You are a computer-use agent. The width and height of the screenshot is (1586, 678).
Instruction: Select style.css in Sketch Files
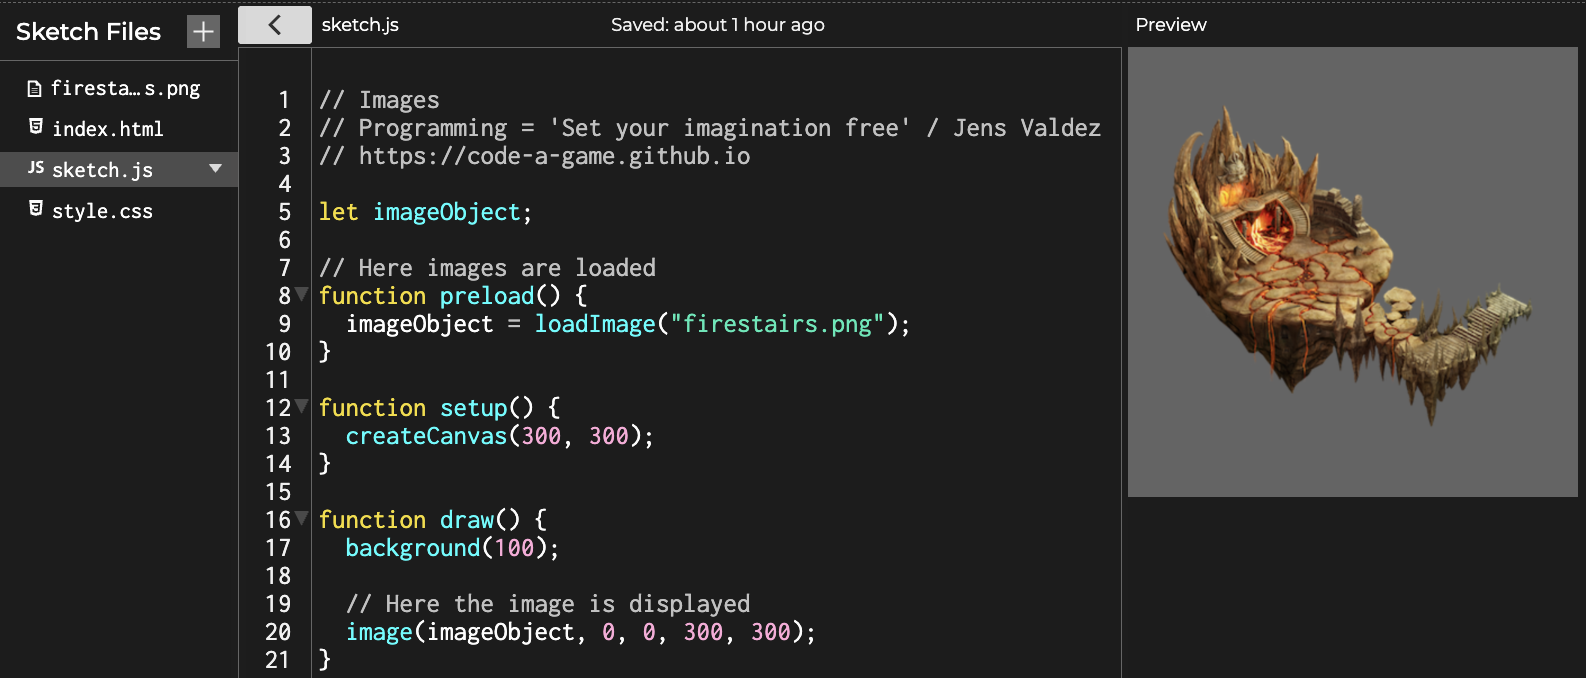[102, 211]
